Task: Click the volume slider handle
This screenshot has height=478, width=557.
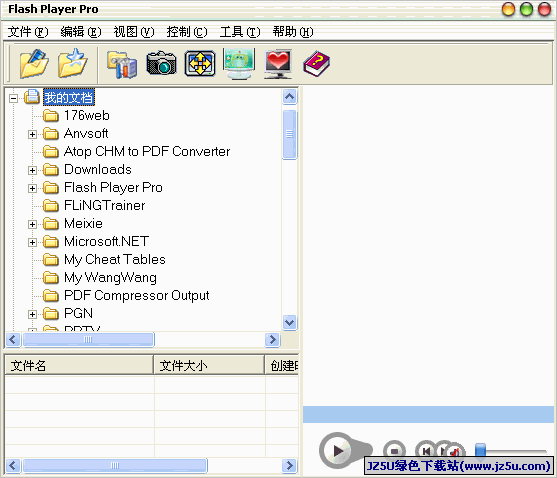Action: click(480, 450)
